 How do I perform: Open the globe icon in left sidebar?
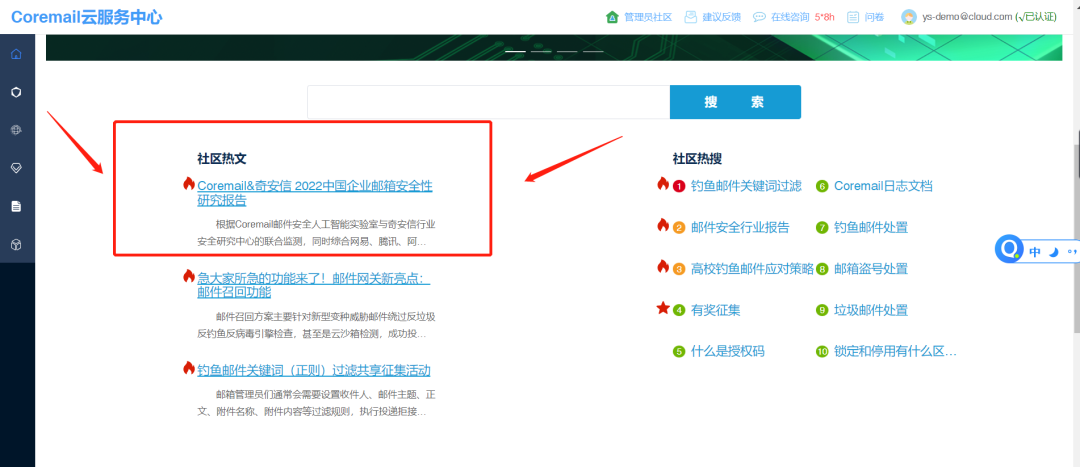16,129
